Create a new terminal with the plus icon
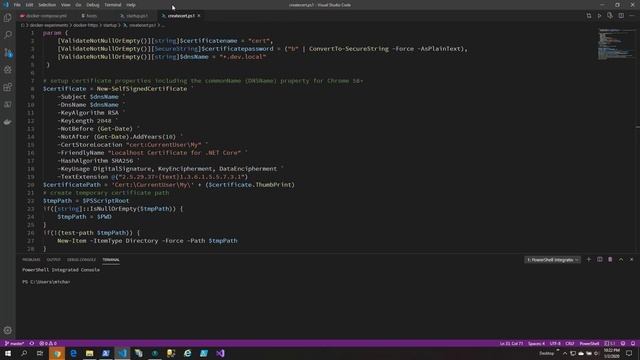This screenshot has width=640, height=360. pyautogui.click(x=589, y=260)
